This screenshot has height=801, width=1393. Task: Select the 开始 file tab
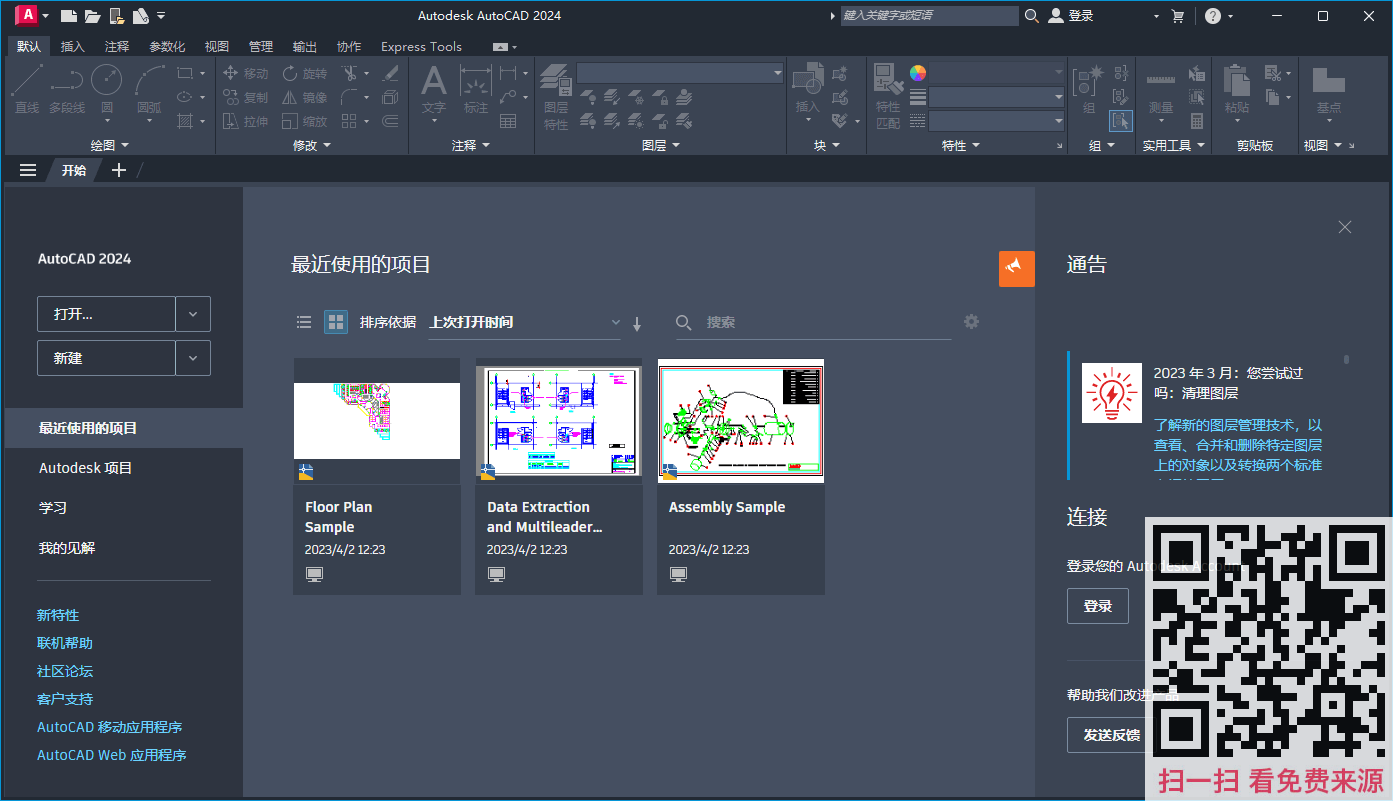(74, 170)
